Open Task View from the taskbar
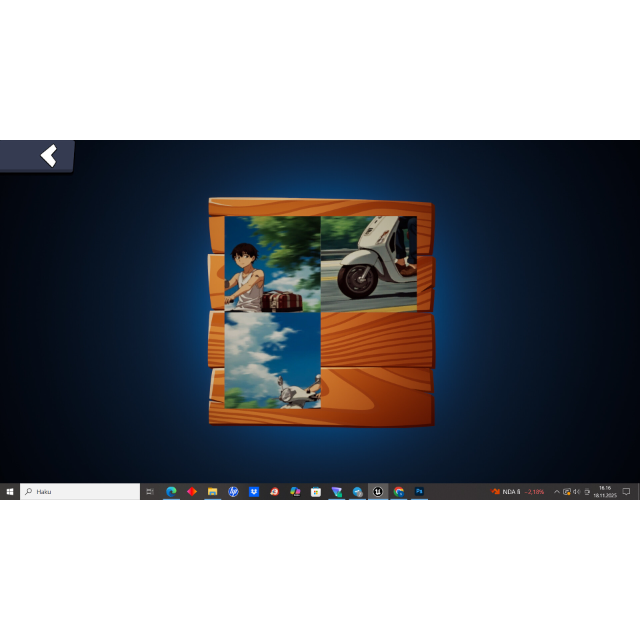This screenshot has height=640, width=640. (150, 492)
